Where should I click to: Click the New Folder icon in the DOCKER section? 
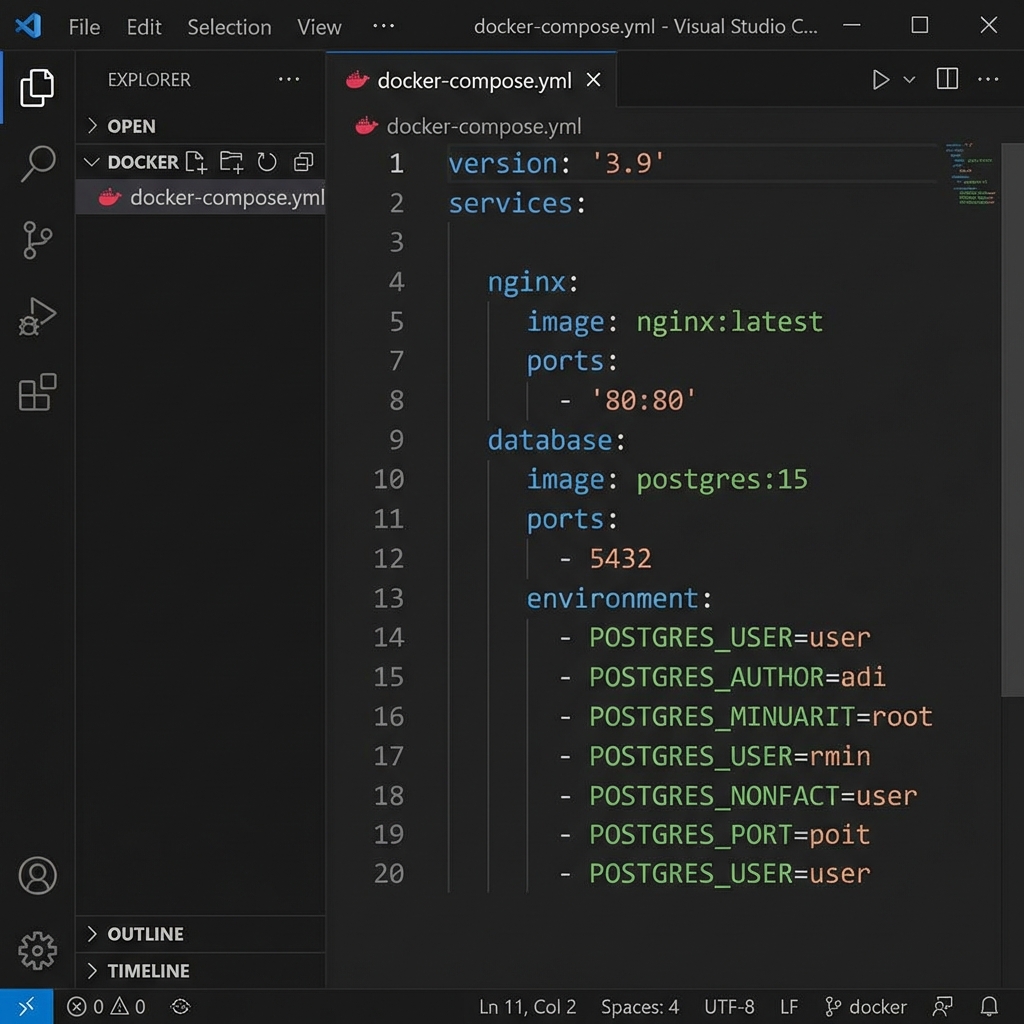point(231,161)
